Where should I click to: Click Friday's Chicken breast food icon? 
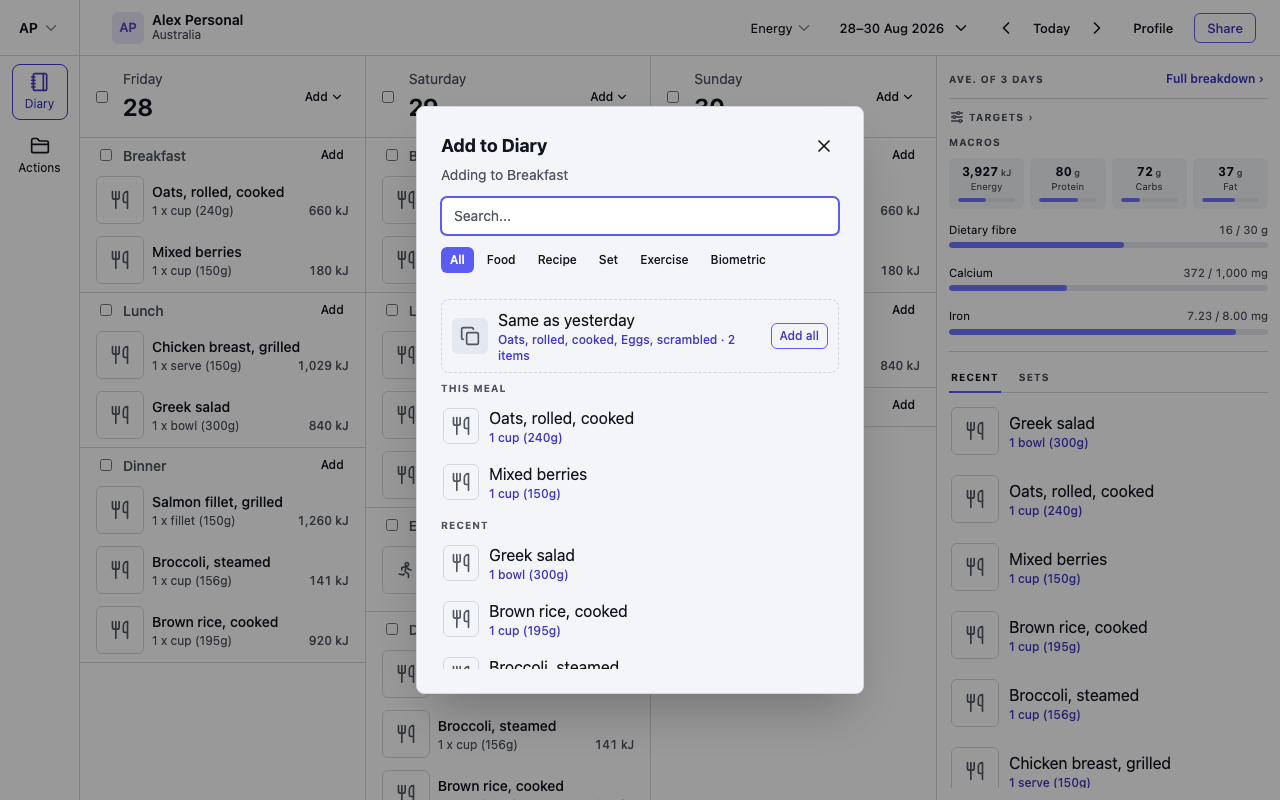click(120, 355)
